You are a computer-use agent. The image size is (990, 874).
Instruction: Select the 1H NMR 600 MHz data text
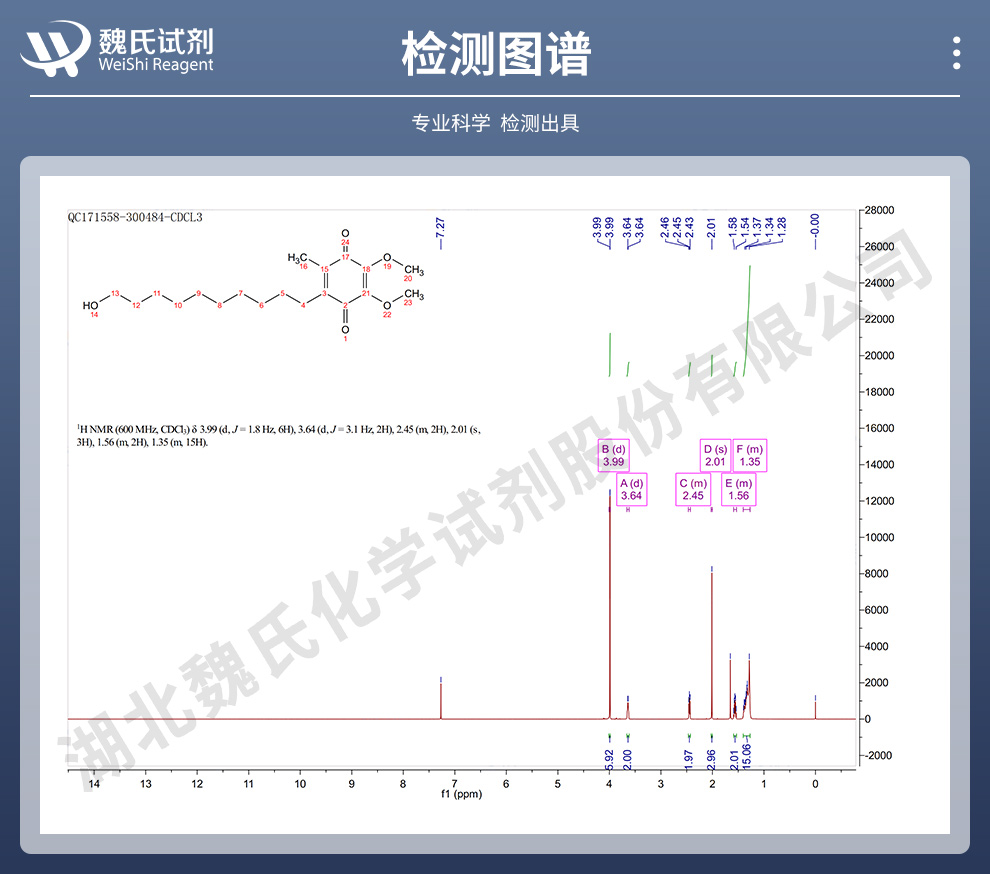[278, 436]
